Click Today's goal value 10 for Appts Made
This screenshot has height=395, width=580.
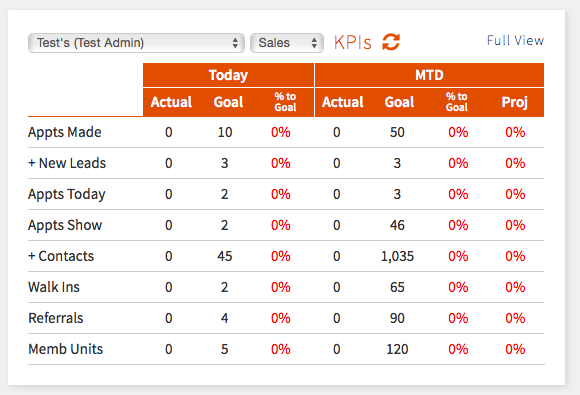click(225, 132)
